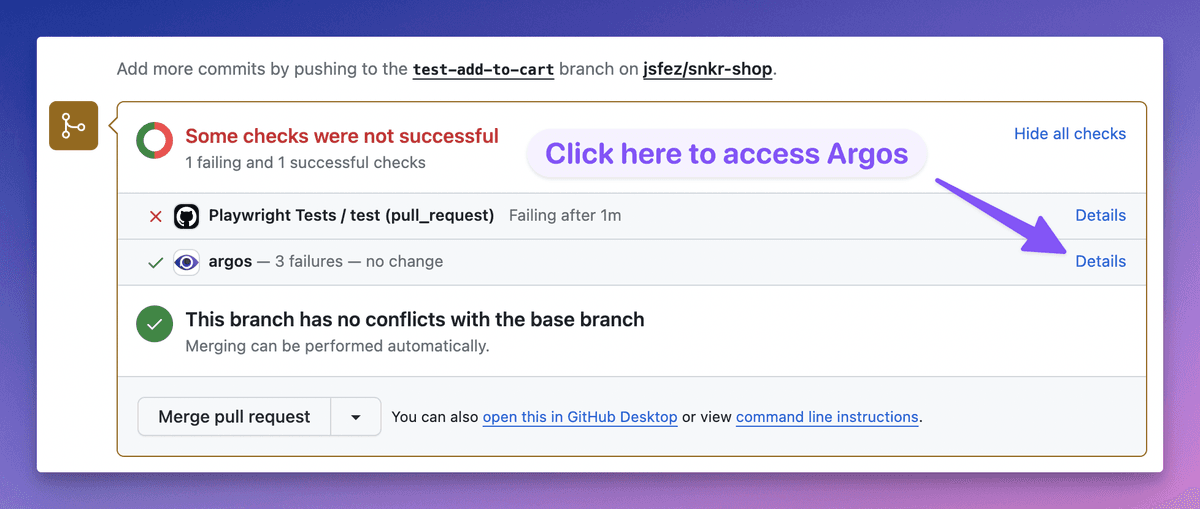Screen dimensions: 1200x509
Task: Open Details for Playwright Tests check
Action: click(1100, 215)
